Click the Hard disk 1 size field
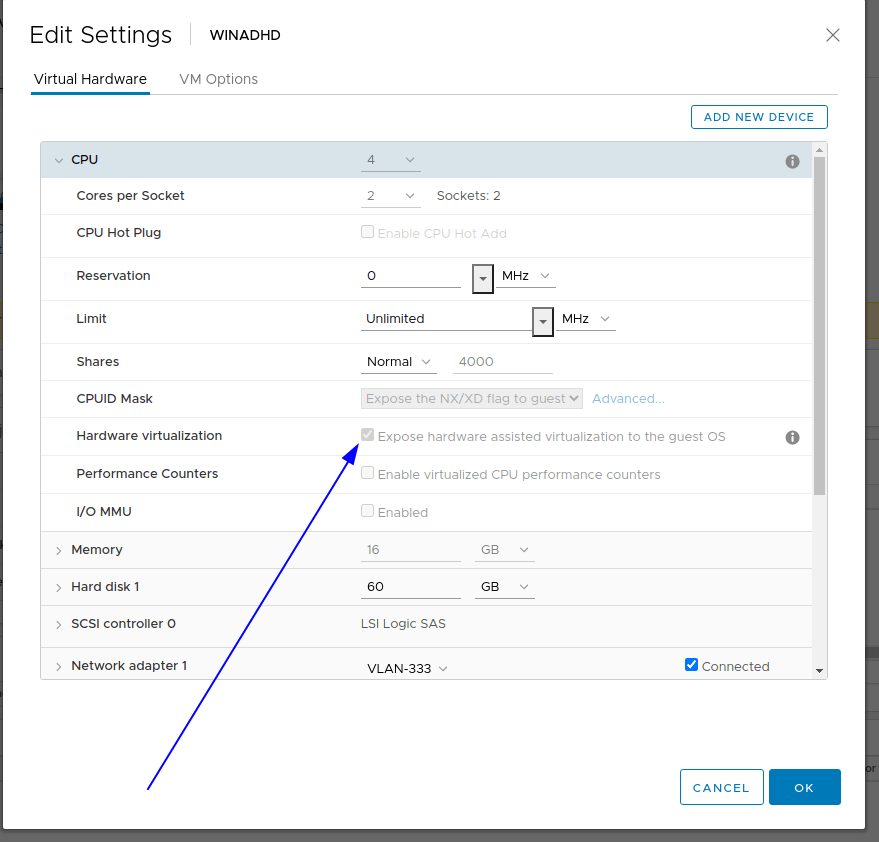The image size is (879, 842). point(410,587)
